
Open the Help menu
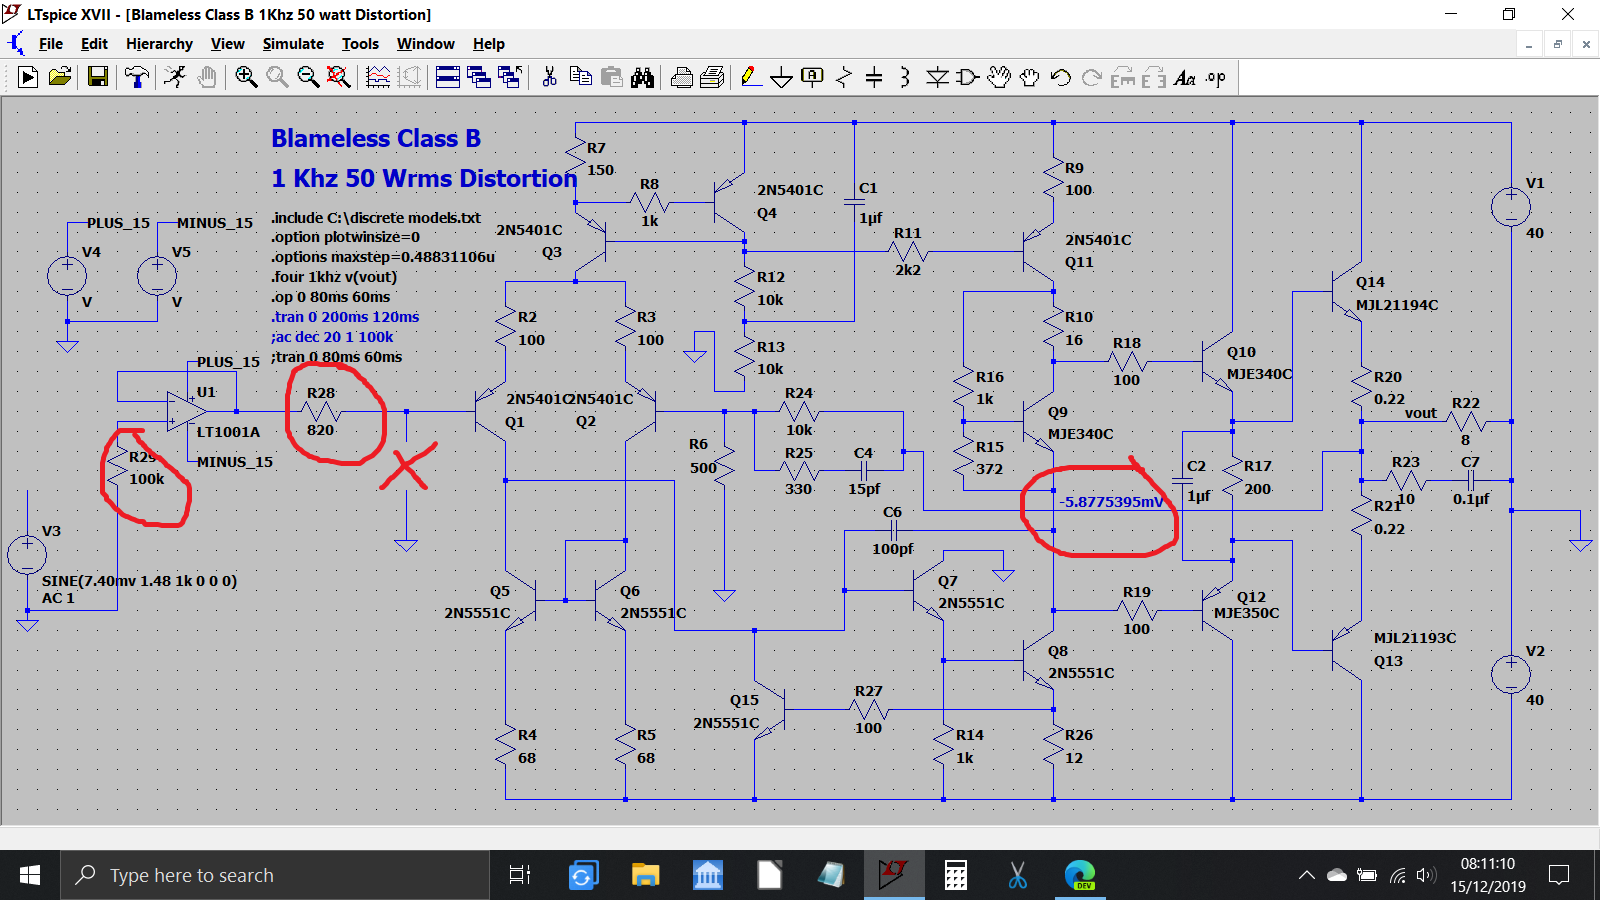(489, 44)
